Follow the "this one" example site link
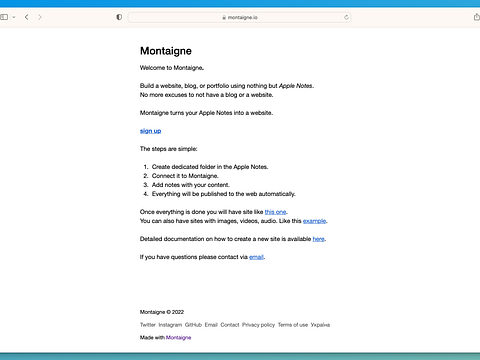The height and width of the screenshot is (360, 480). pyautogui.click(x=275, y=212)
